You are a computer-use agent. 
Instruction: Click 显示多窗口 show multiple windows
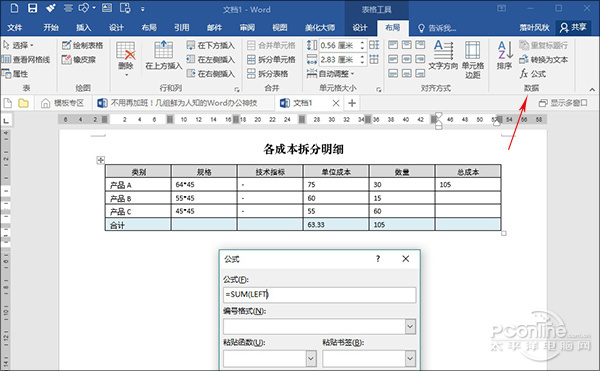(563, 103)
